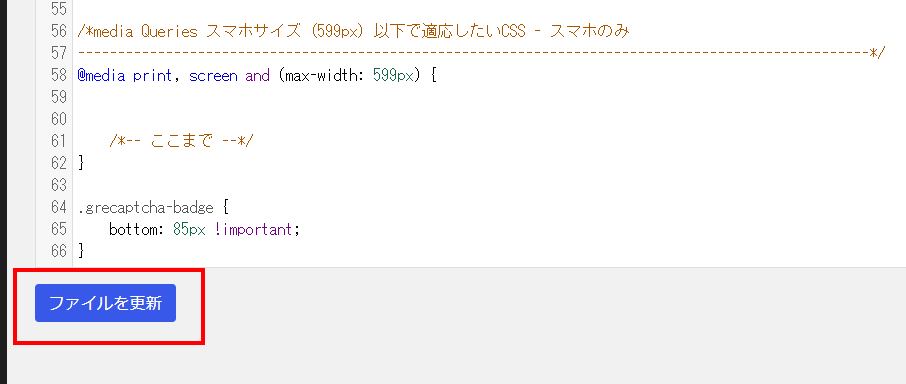The width and height of the screenshot is (906, 384).
Task: Place cursor on @media keyword
Action: click(x=101, y=76)
